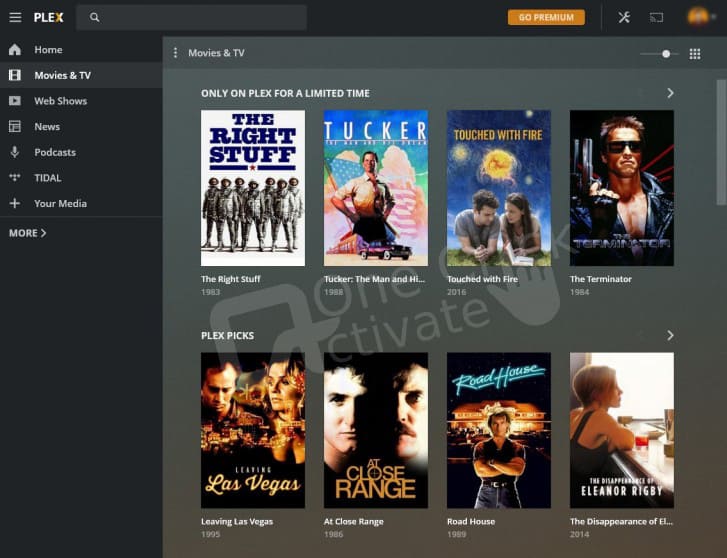727x558 pixels.
Task: Click the cast to device icon
Action: [x=657, y=18]
